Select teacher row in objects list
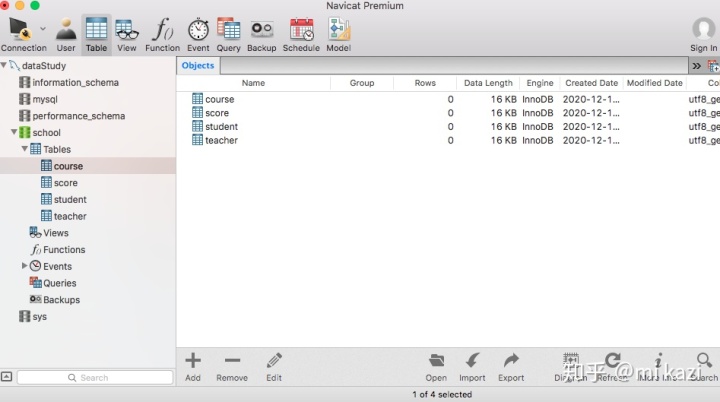 pyautogui.click(x=448, y=140)
